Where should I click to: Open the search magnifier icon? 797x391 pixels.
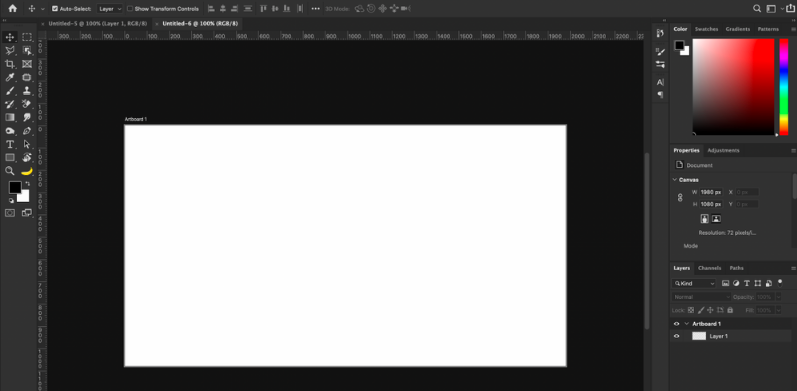click(757, 8)
